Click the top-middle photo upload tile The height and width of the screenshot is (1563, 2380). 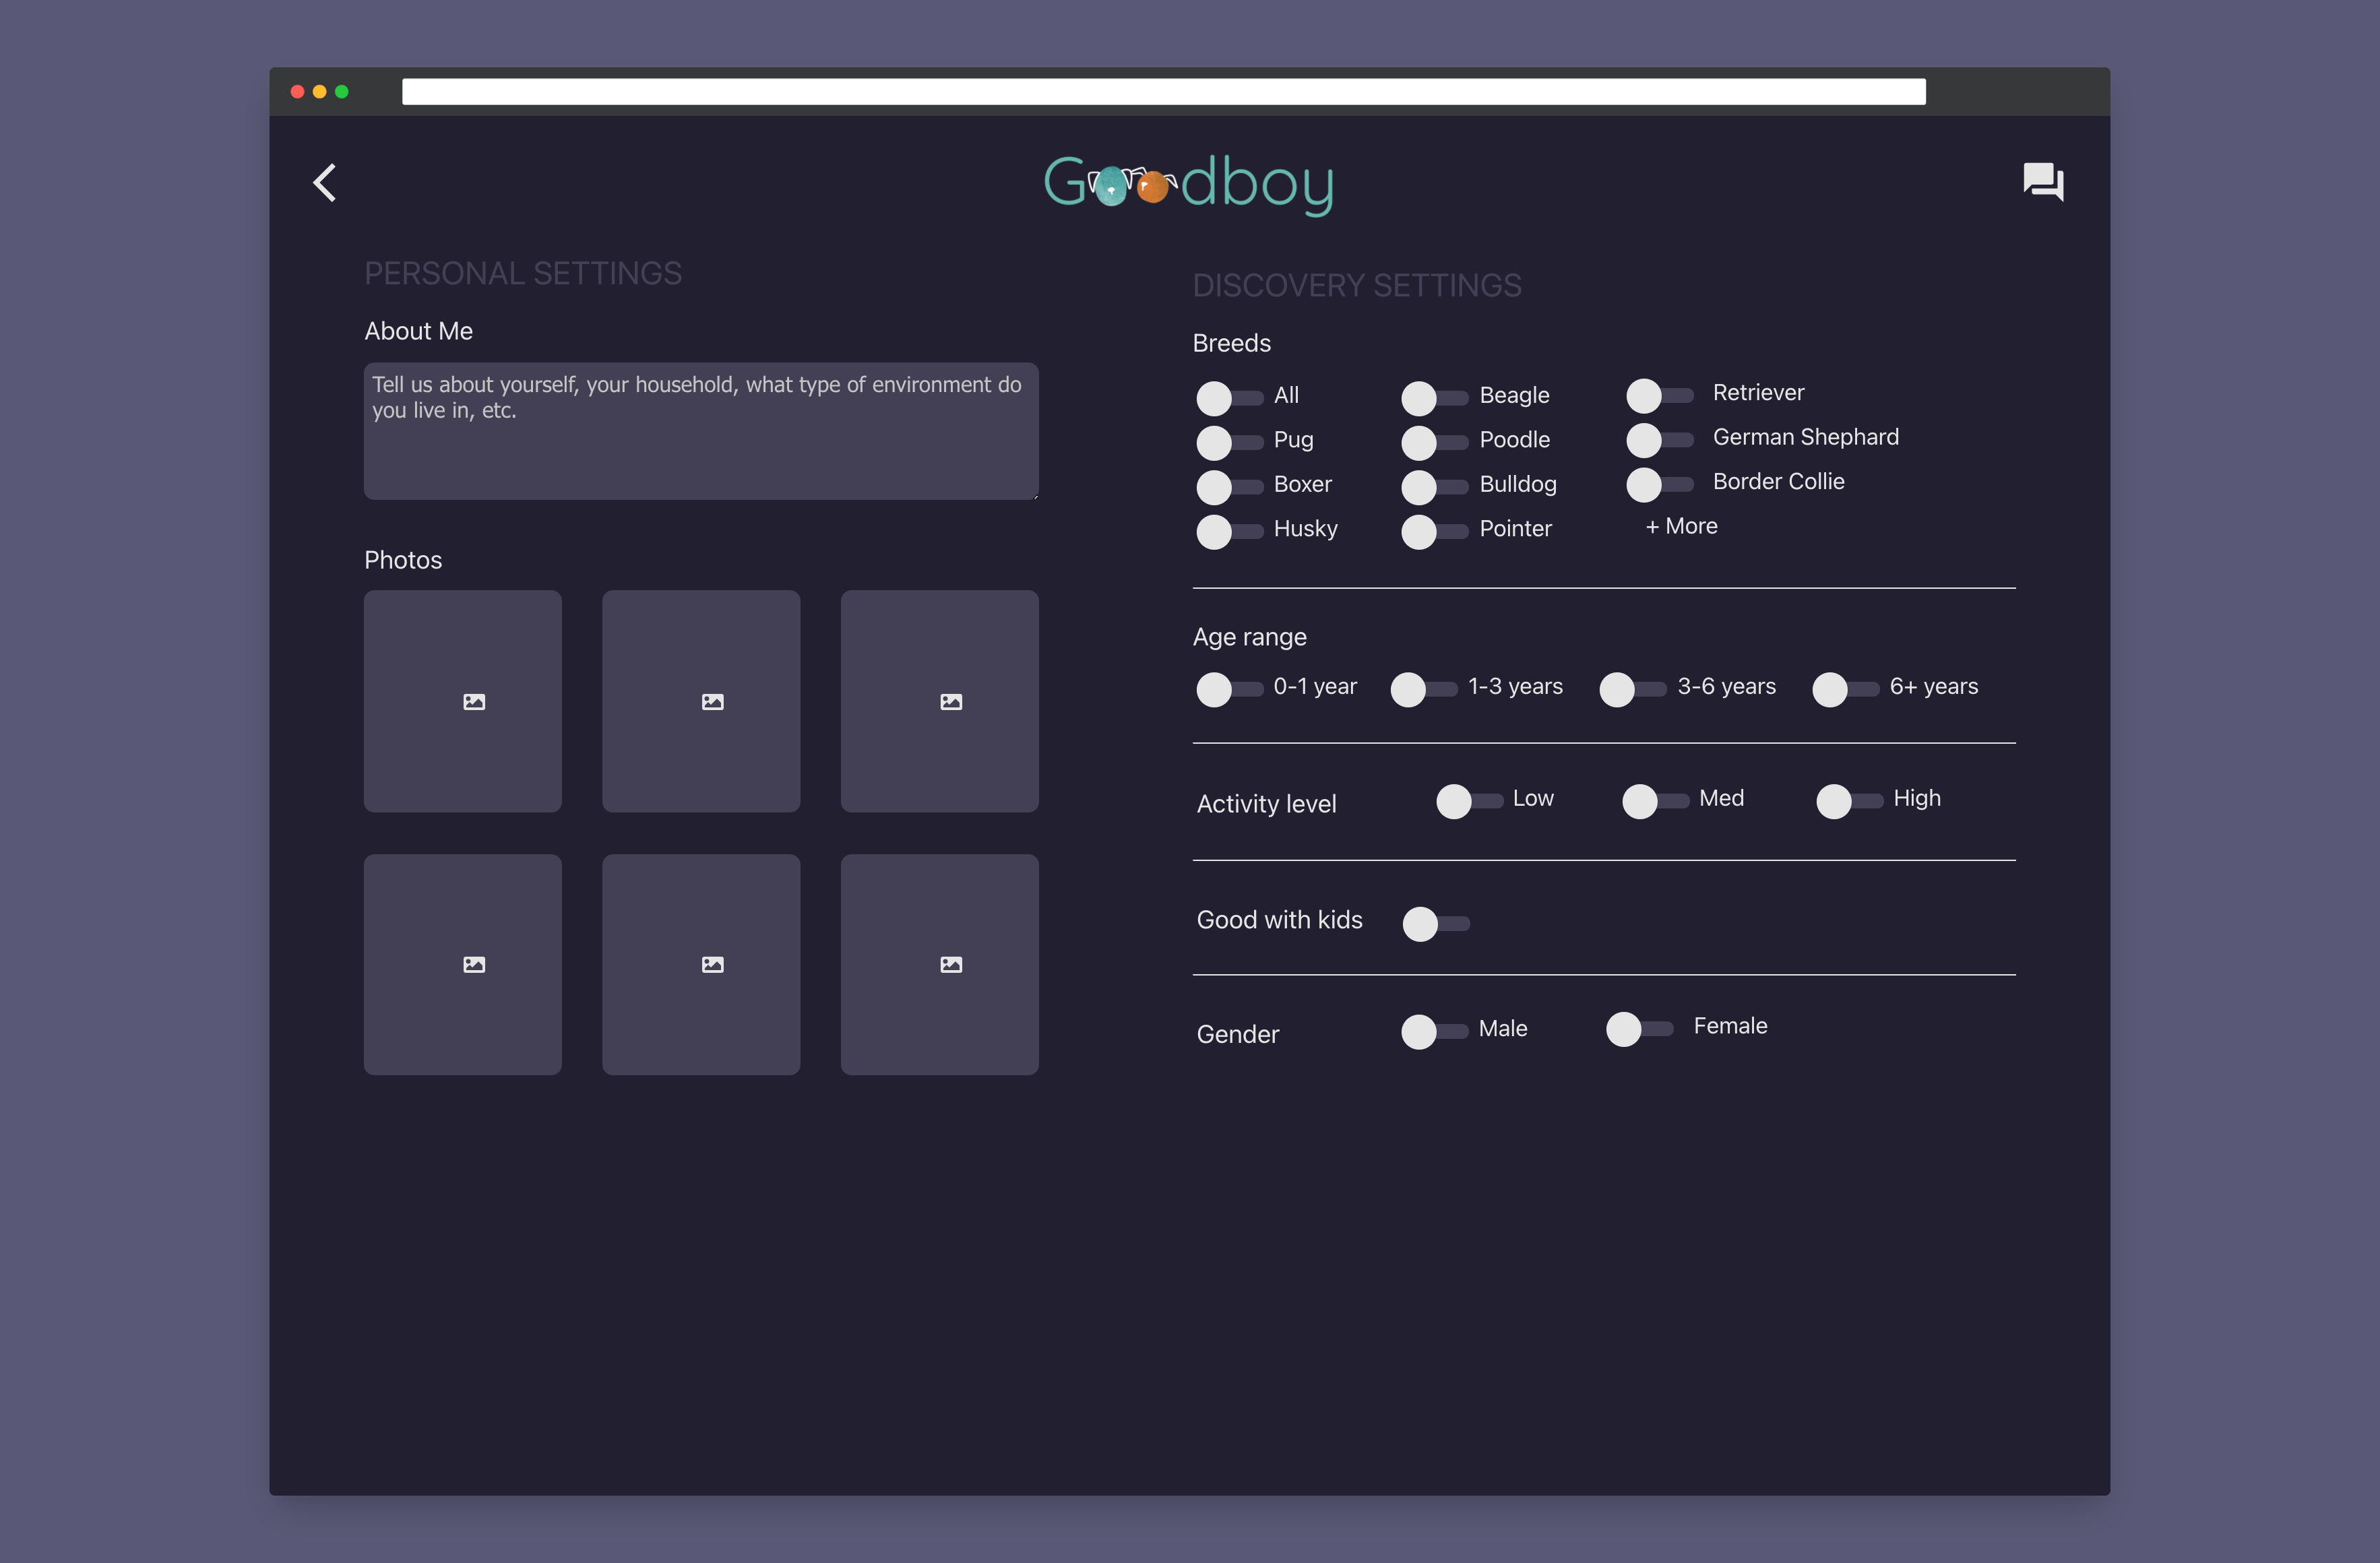tap(700, 701)
